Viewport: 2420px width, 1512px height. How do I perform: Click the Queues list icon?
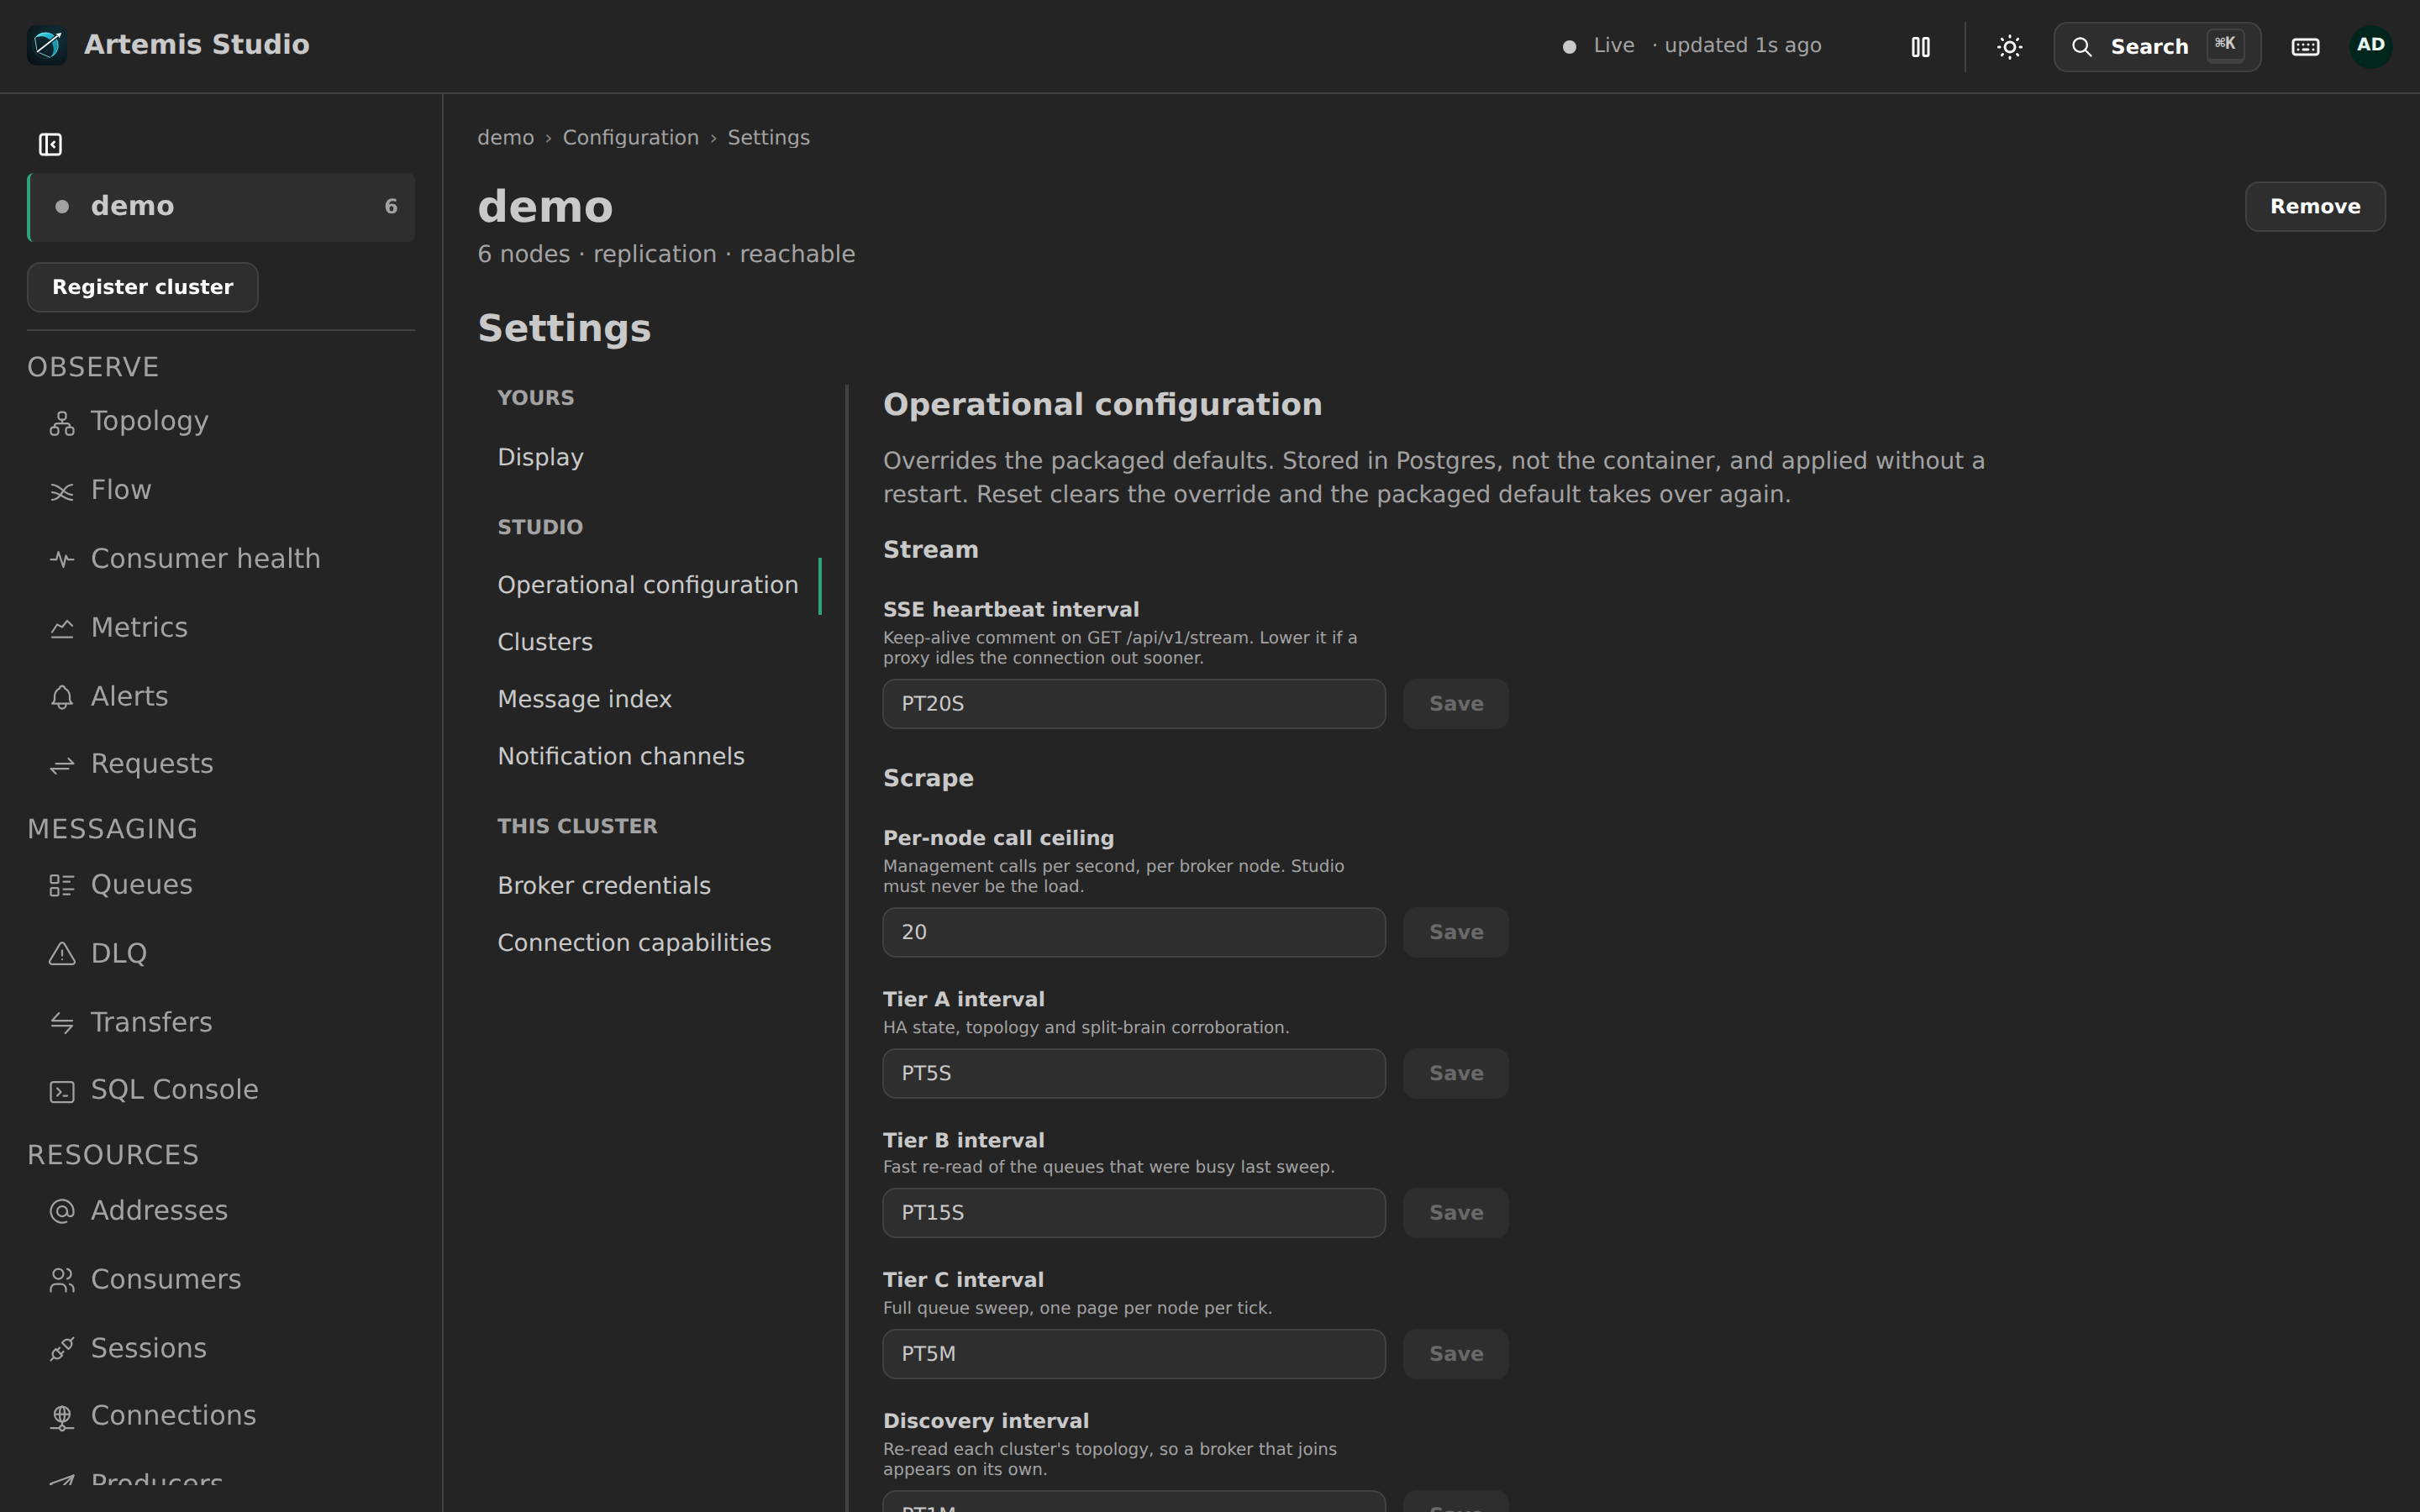point(62,886)
